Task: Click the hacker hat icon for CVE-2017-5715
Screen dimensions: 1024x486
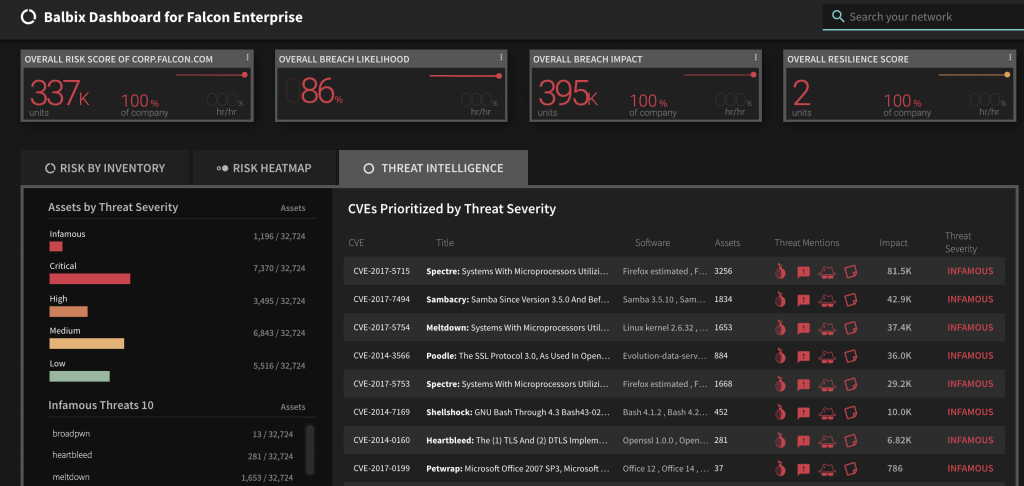Action: coord(827,271)
